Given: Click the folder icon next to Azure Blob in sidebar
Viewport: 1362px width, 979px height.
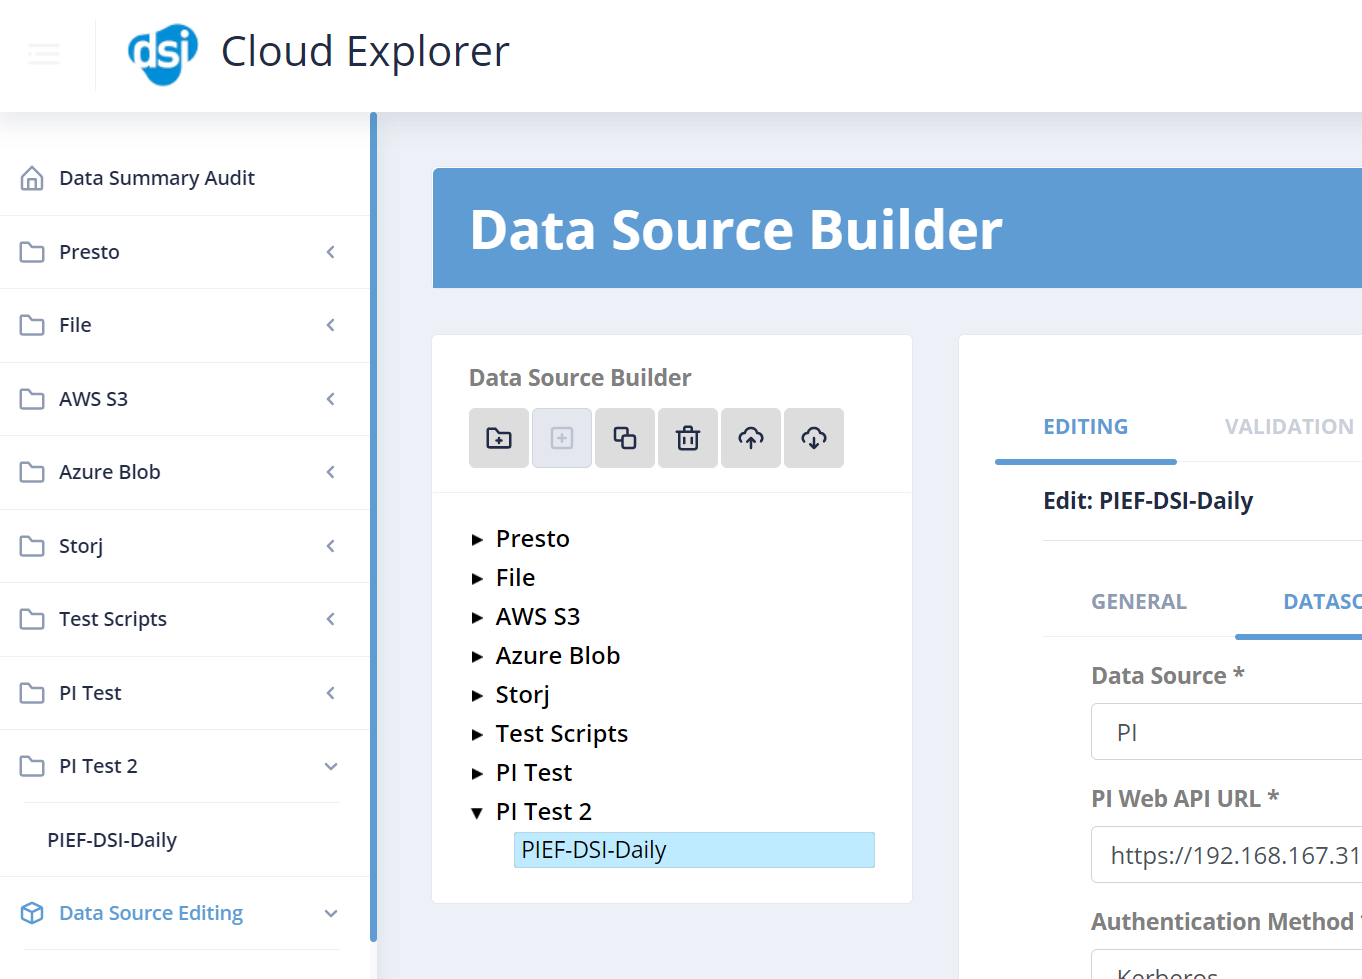Looking at the screenshot, I should pyautogui.click(x=32, y=472).
